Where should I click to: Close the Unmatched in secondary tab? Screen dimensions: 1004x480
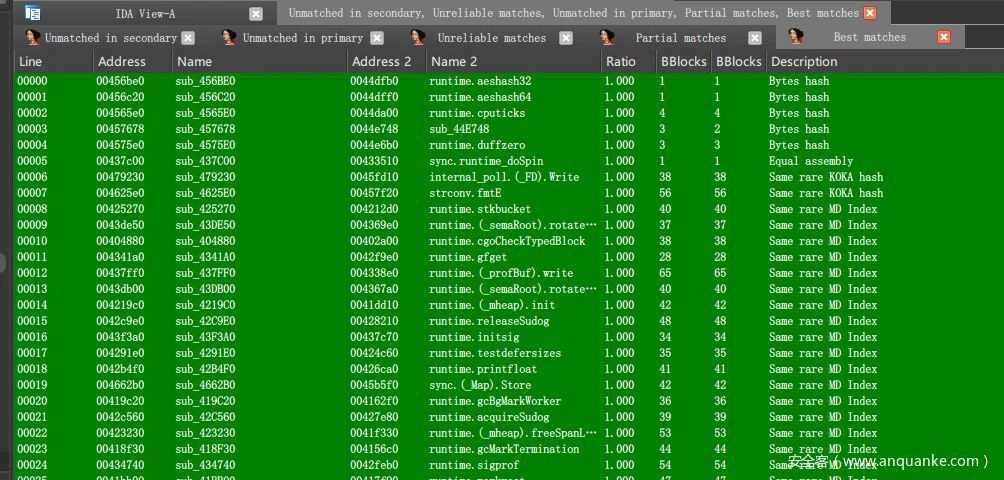[x=188, y=38]
